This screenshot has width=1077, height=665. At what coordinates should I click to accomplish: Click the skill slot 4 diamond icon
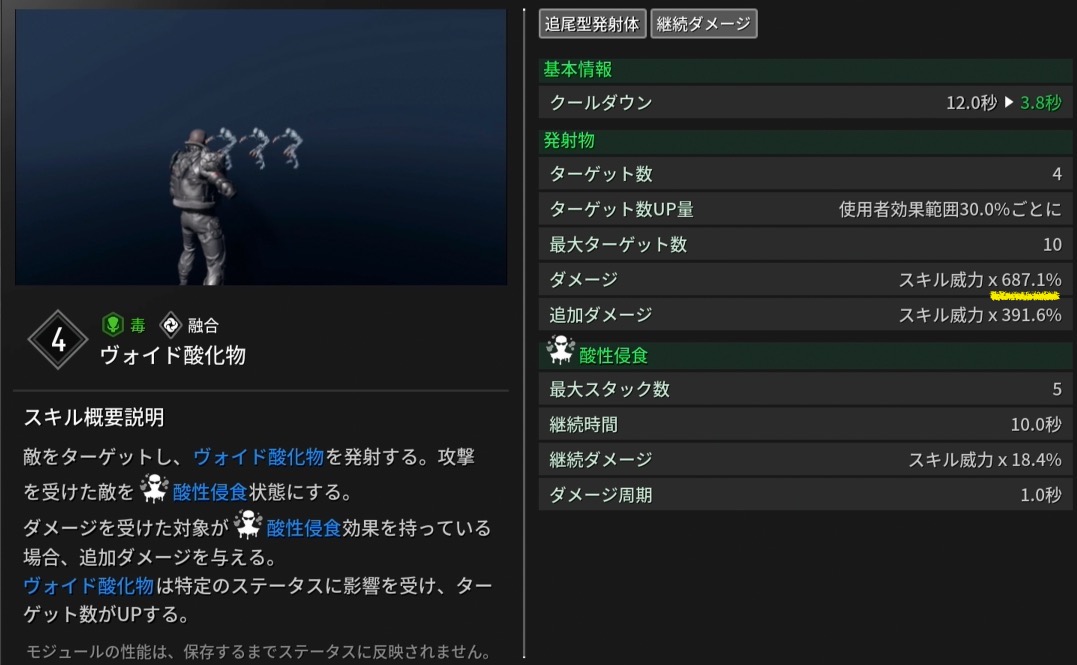click(58, 339)
